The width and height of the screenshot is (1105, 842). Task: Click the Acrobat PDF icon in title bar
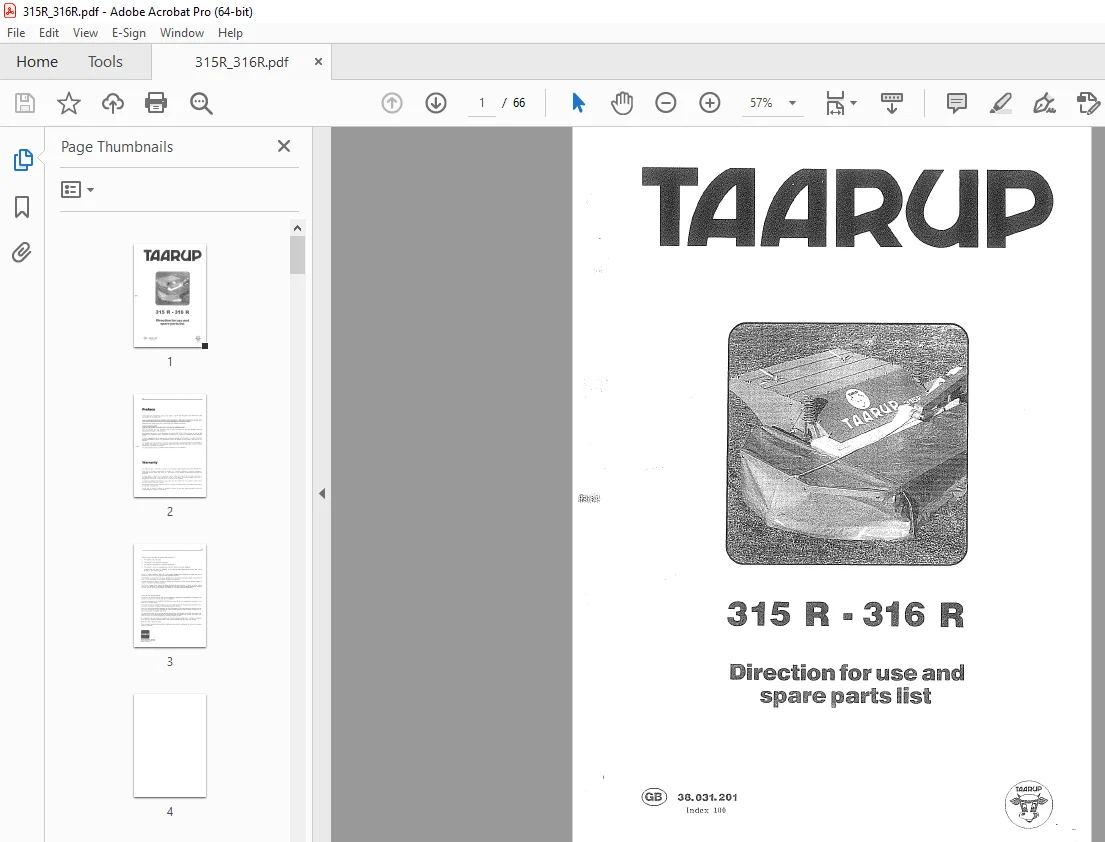11,11
